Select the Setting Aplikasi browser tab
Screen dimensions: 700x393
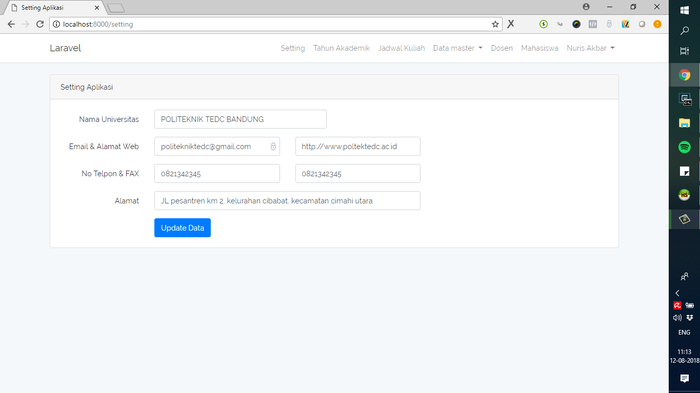54,8
